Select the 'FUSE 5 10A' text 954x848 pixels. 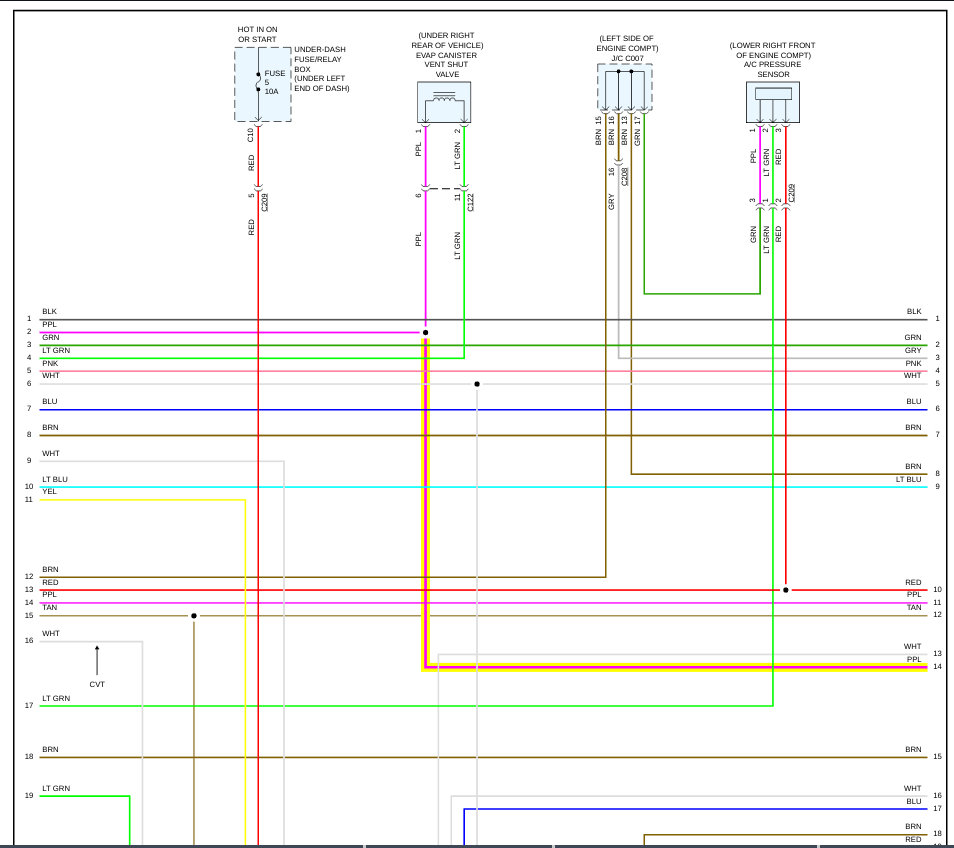pyautogui.click(x=274, y=82)
